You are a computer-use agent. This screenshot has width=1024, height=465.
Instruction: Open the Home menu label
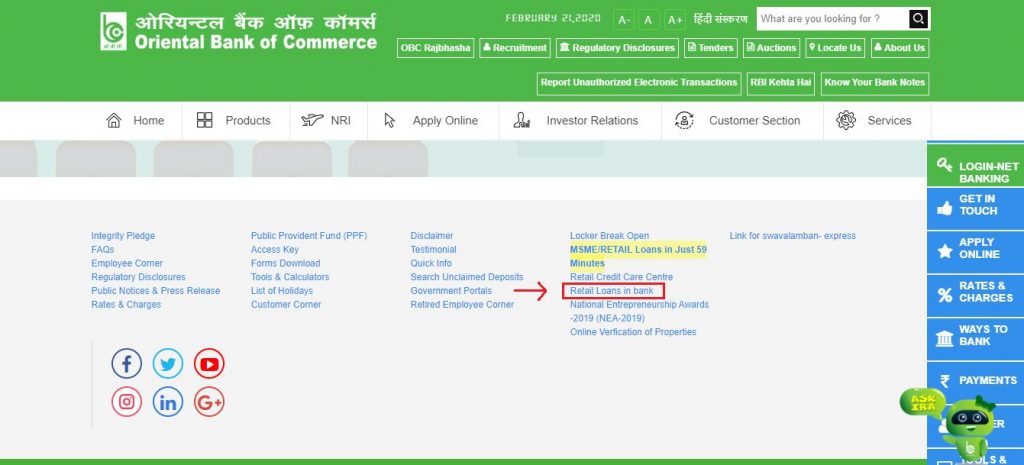click(149, 121)
